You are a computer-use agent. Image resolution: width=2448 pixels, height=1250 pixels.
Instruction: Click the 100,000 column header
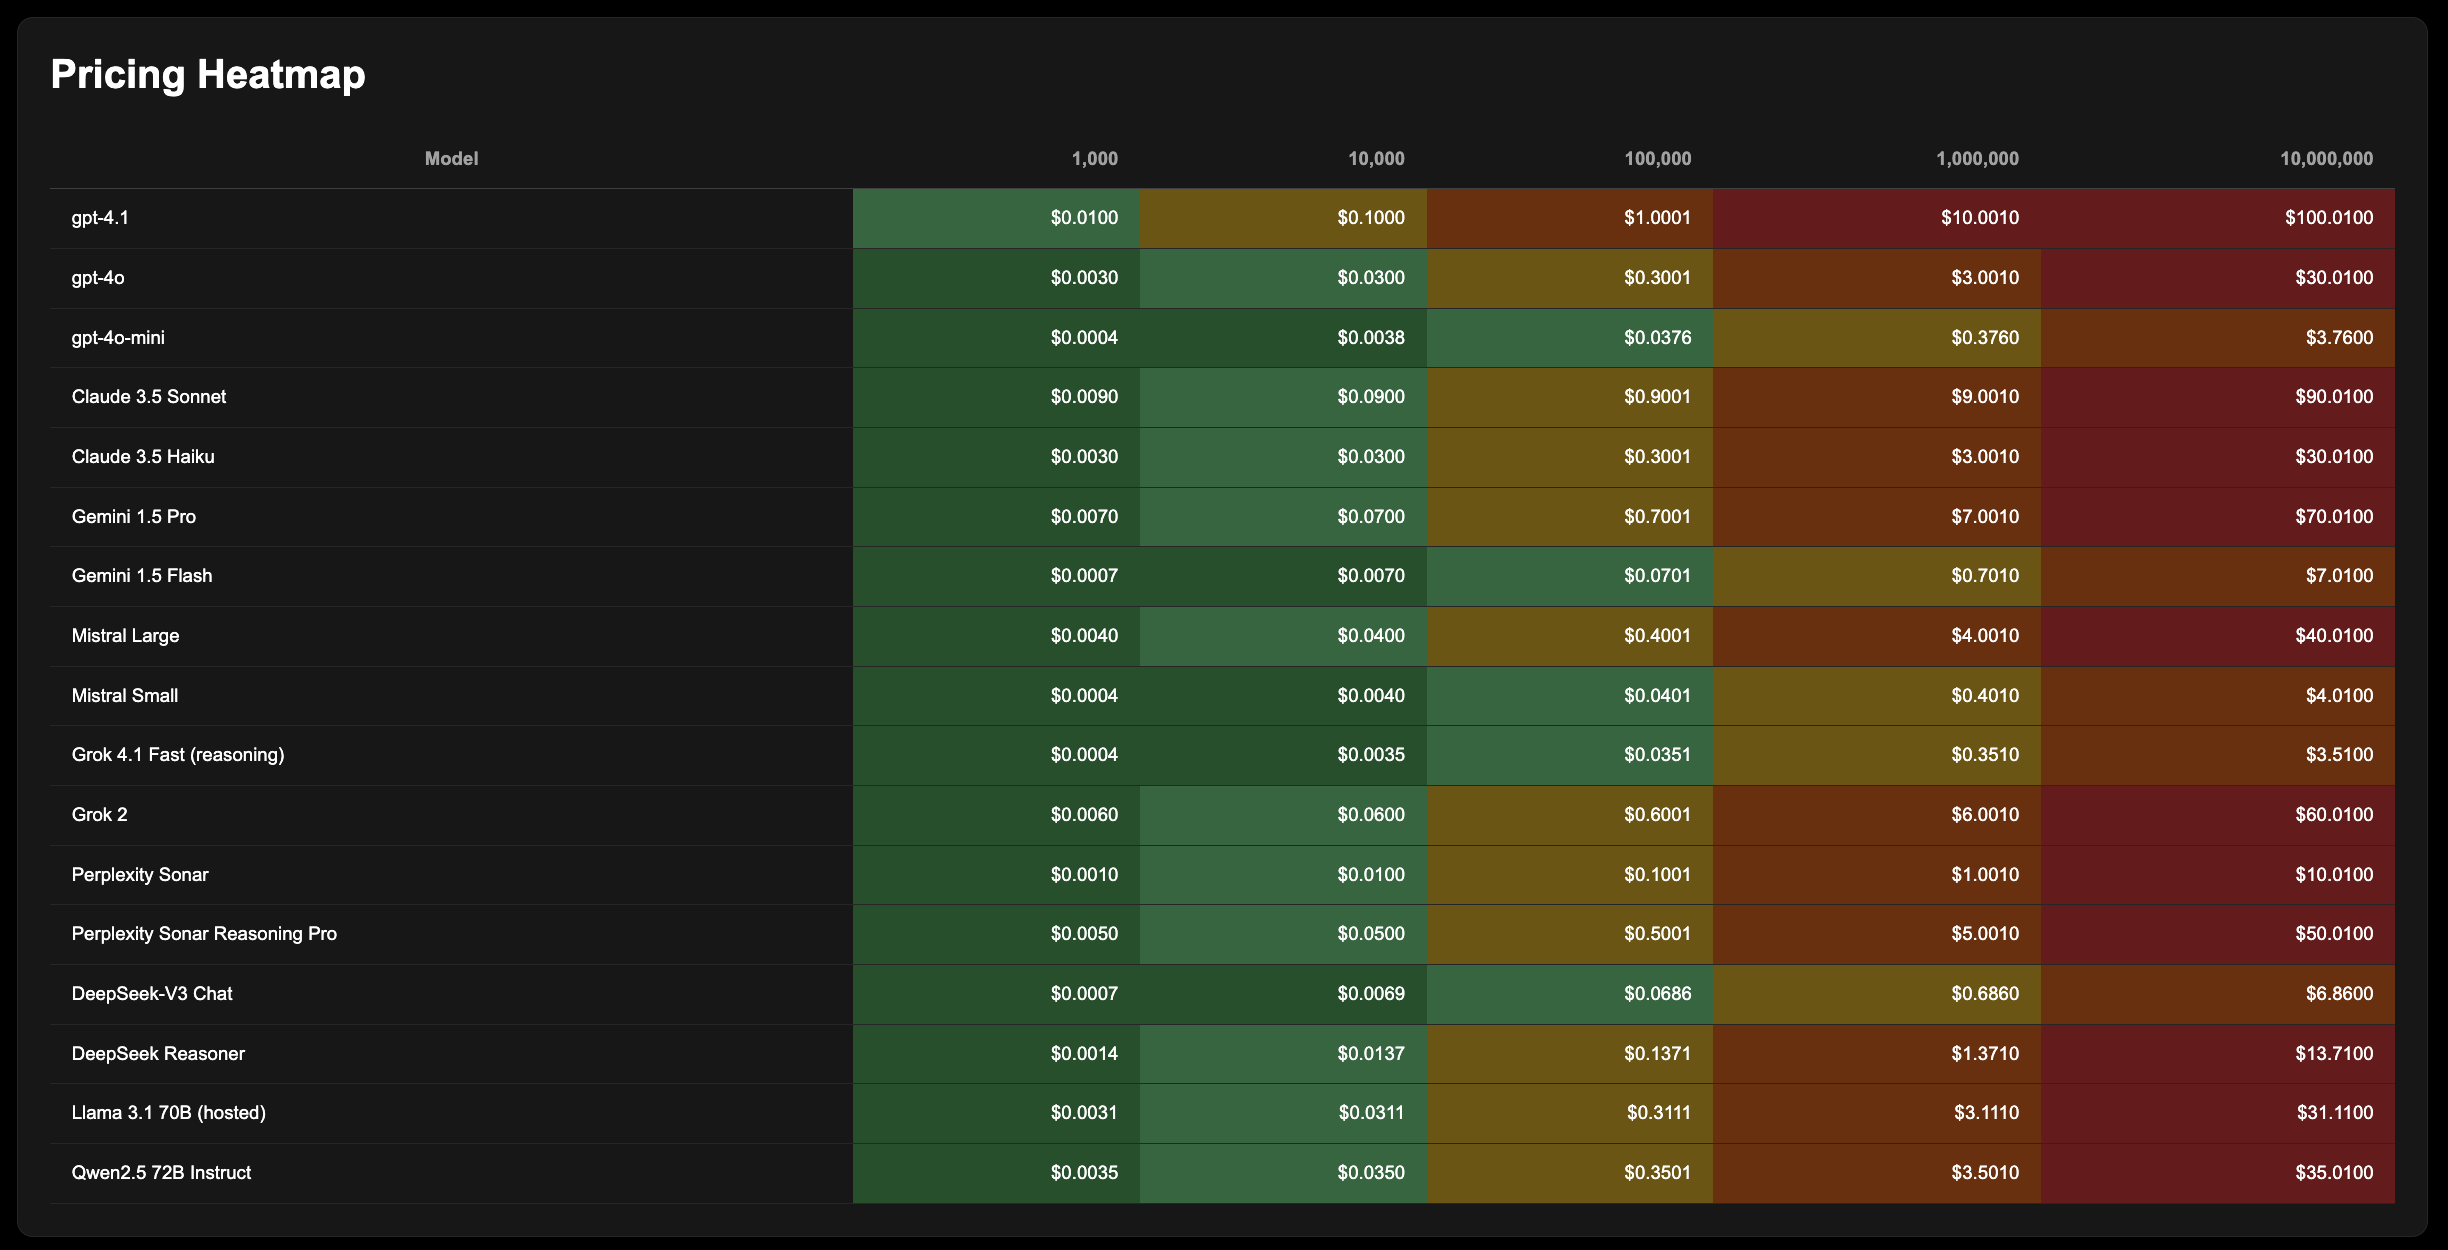click(1657, 159)
